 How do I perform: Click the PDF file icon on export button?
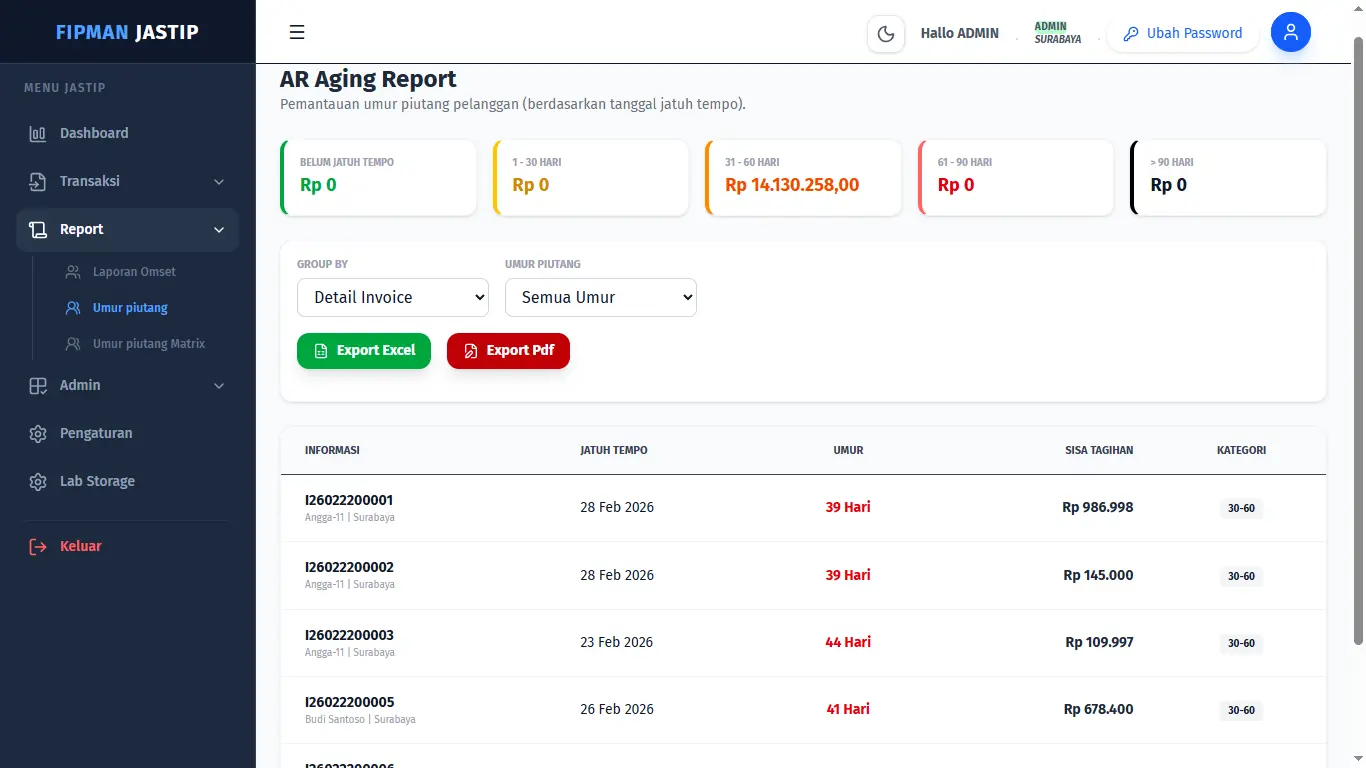[471, 351]
